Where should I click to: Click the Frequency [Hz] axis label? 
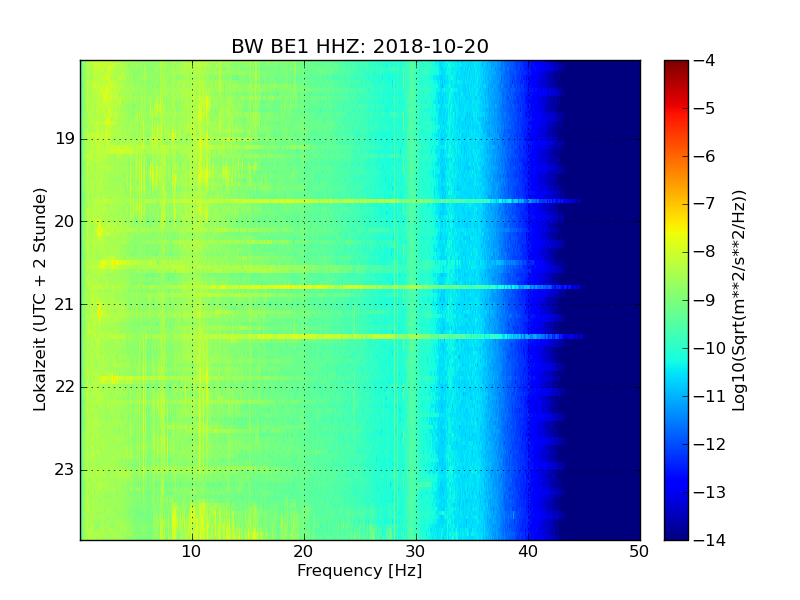(x=360, y=570)
